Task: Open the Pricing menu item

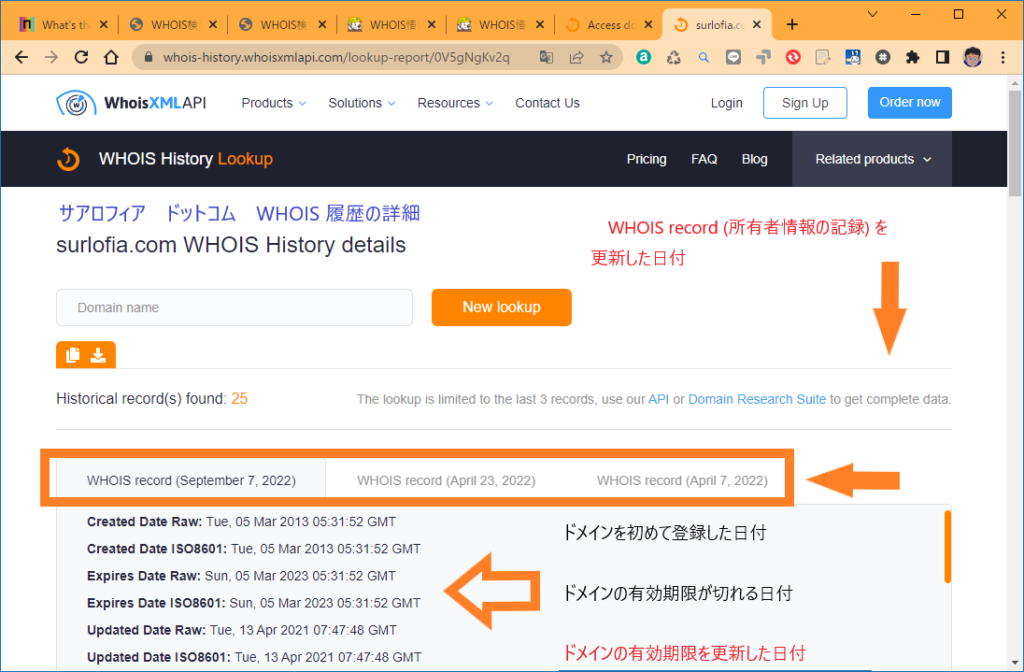Action: (x=646, y=158)
